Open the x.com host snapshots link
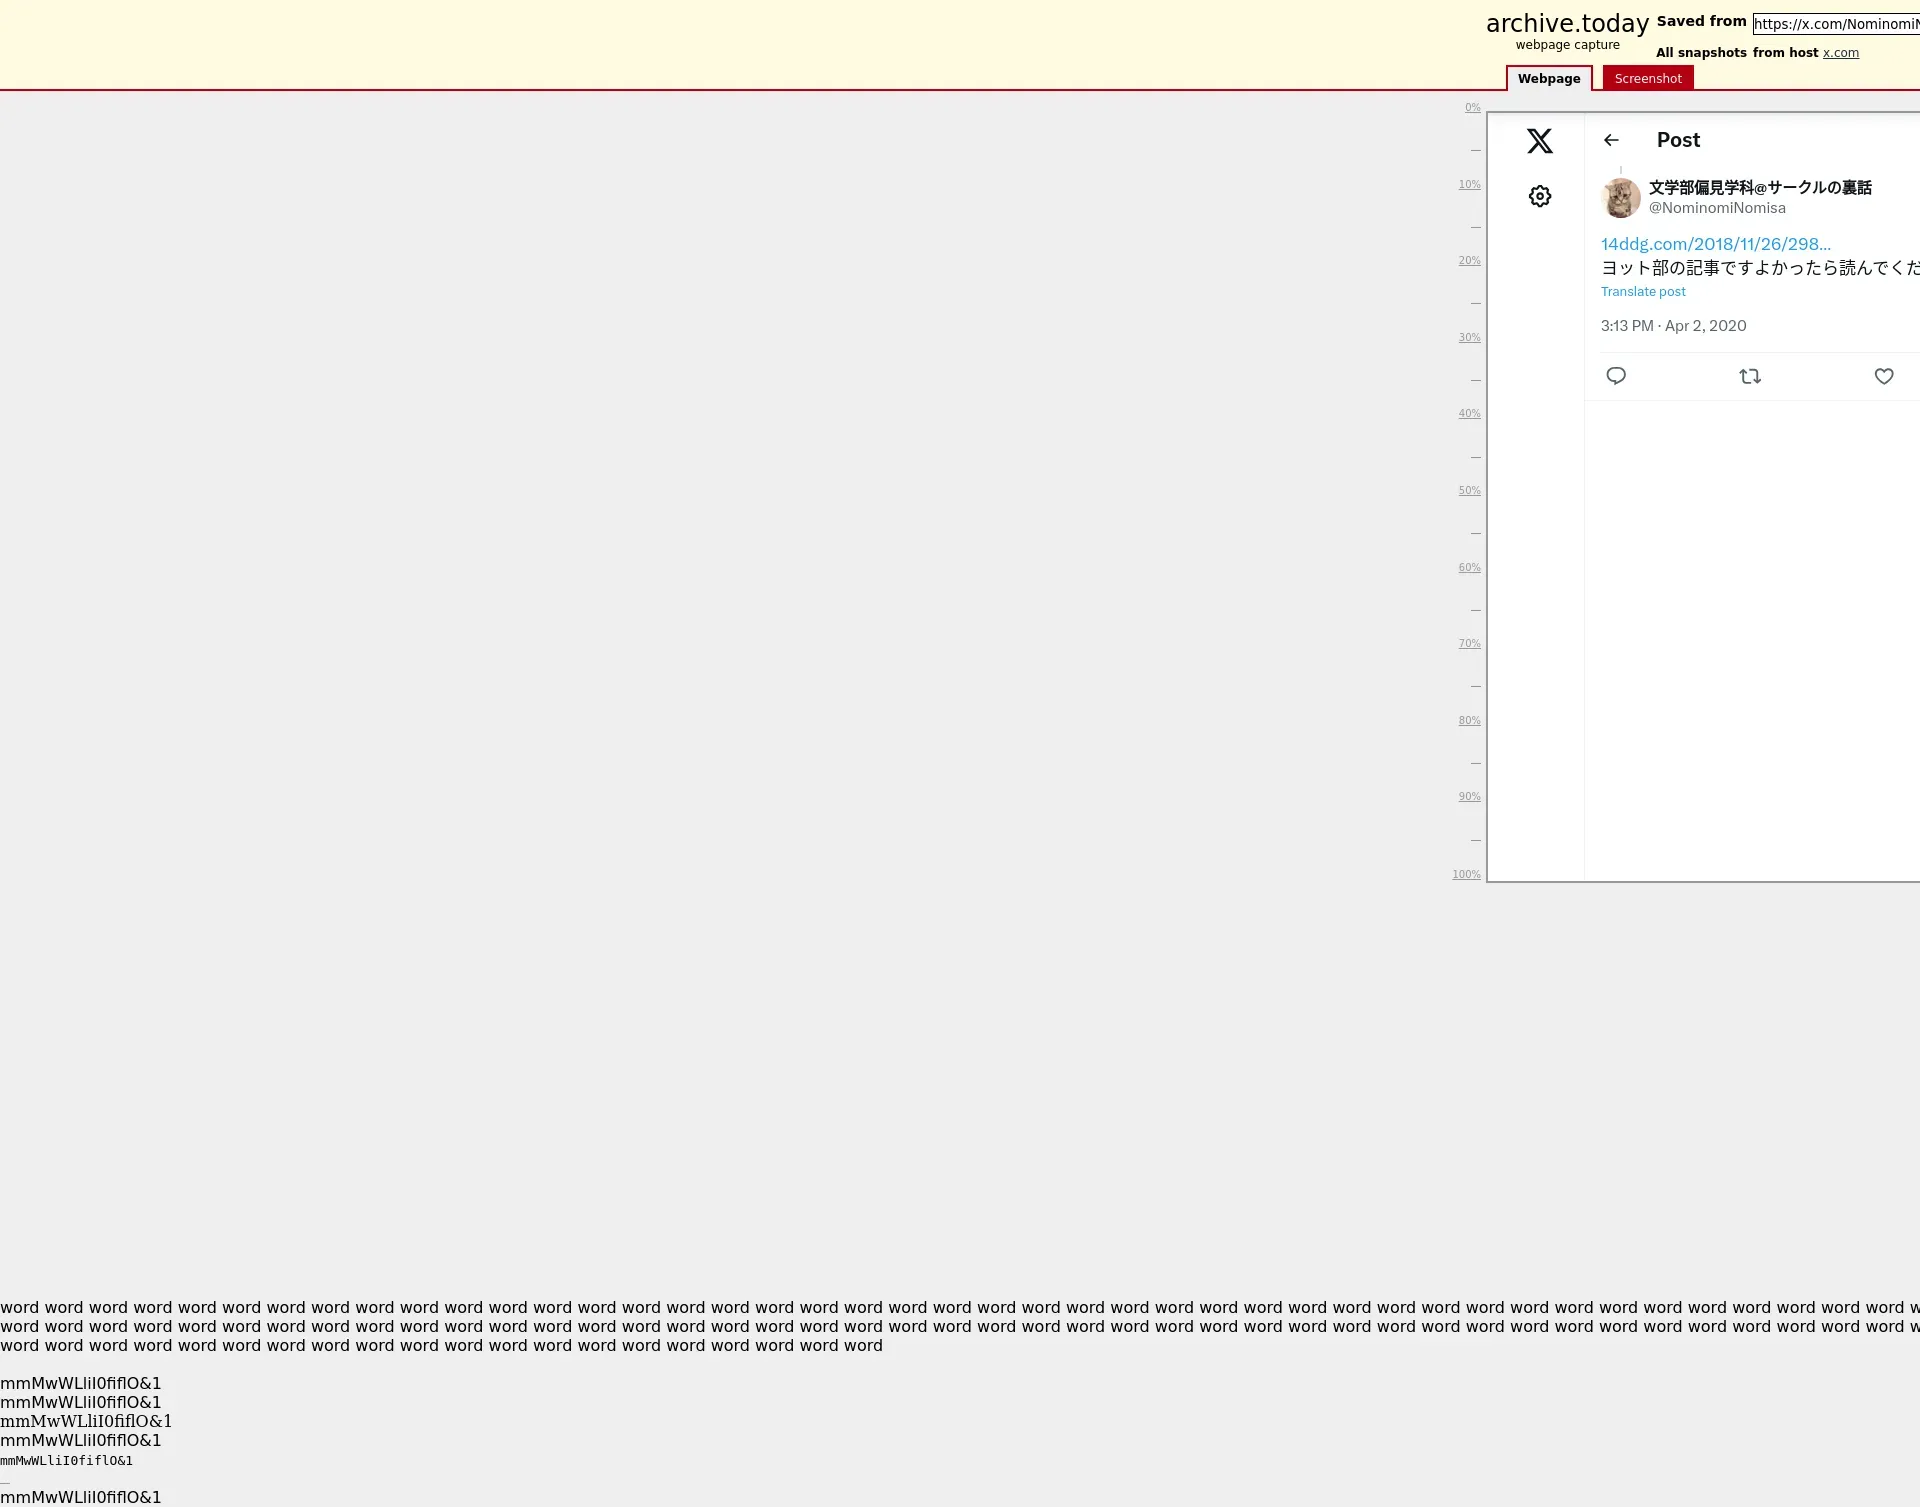Image resolution: width=1920 pixels, height=1507 pixels. 1840,53
